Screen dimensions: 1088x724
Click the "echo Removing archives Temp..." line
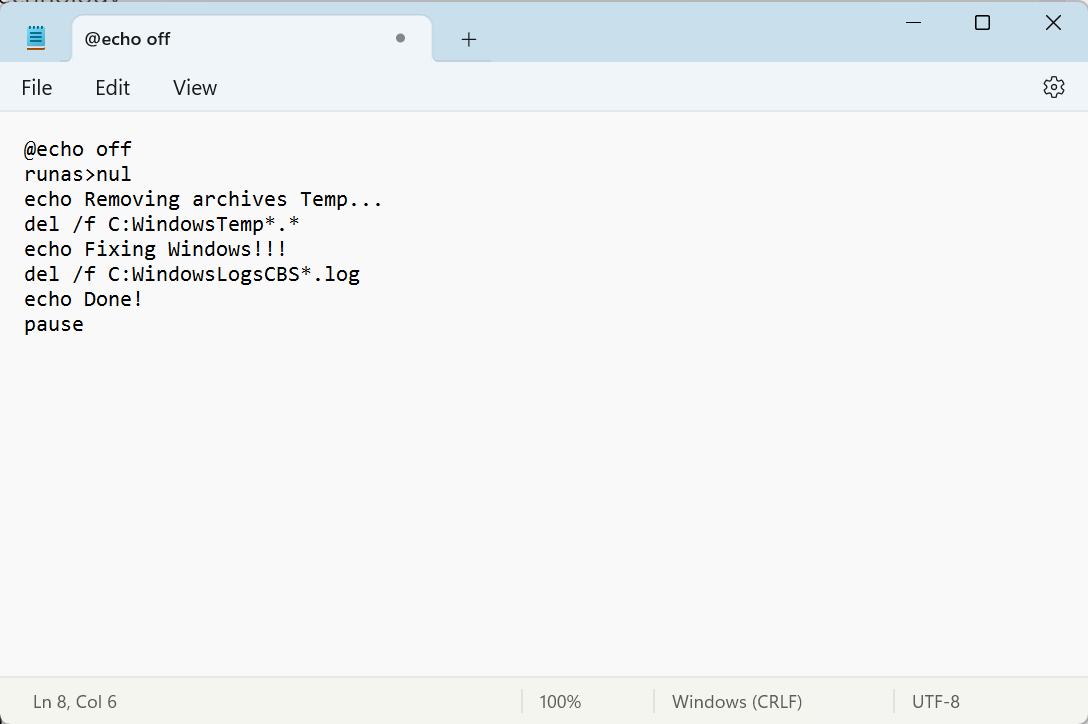pyautogui.click(x=203, y=200)
